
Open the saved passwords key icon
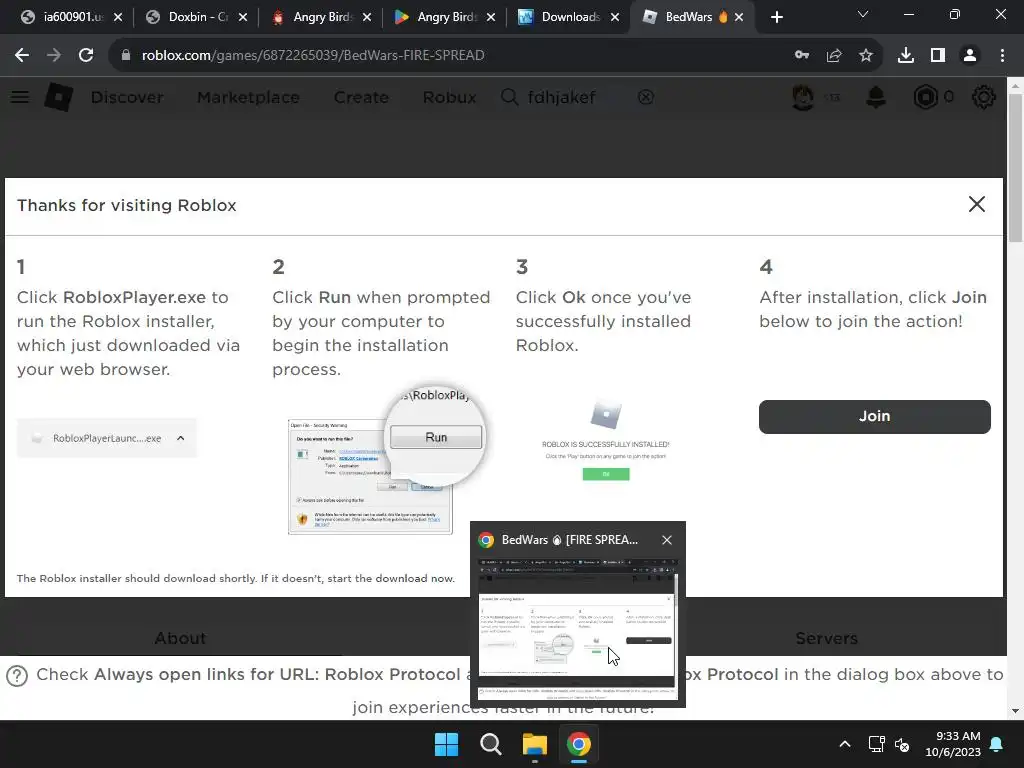coord(802,56)
